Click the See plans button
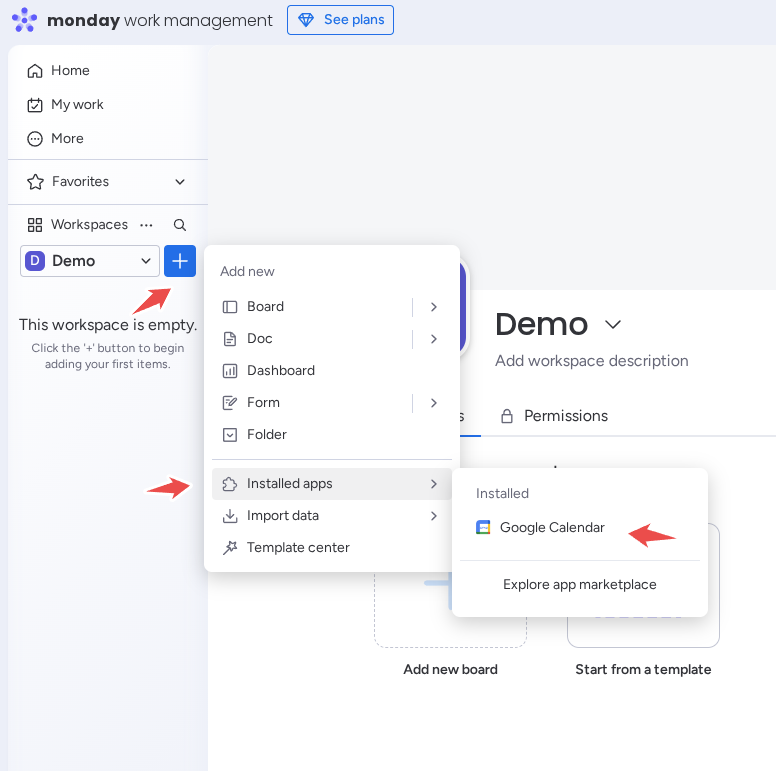 [340, 20]
